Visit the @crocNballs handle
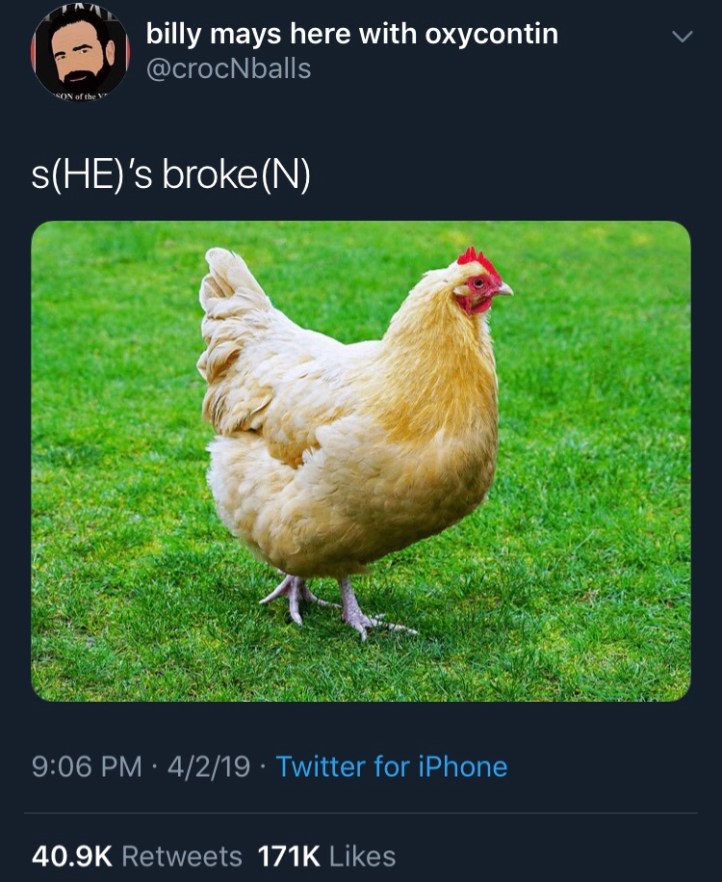This screenshot has height=882, width=722. (x=228, y=69)
